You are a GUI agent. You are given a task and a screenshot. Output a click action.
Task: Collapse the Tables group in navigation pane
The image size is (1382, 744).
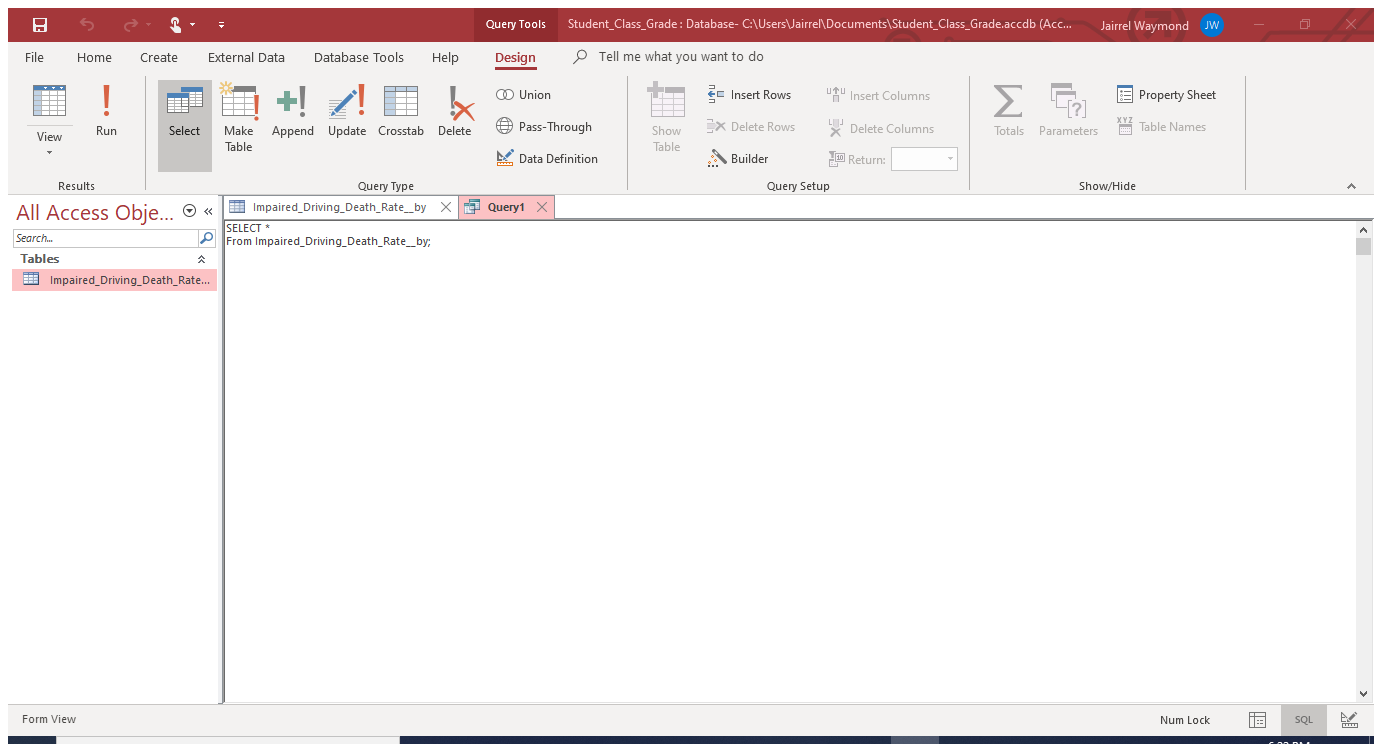(201, 259)
